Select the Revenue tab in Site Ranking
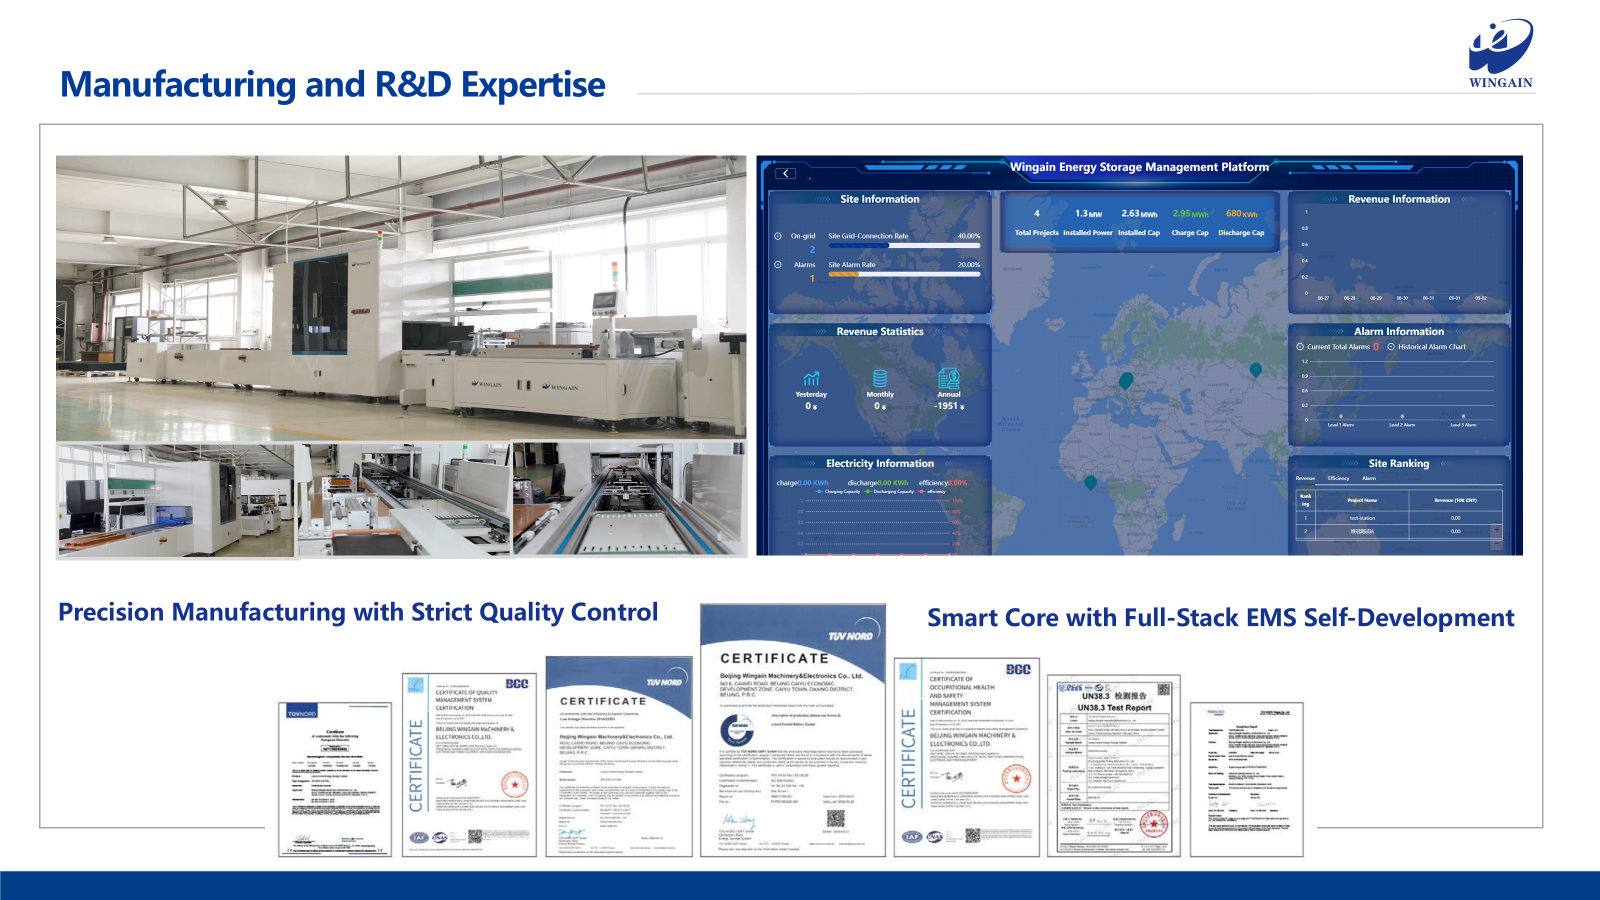Screen dimensions: 1600x900 (1305, 478)
